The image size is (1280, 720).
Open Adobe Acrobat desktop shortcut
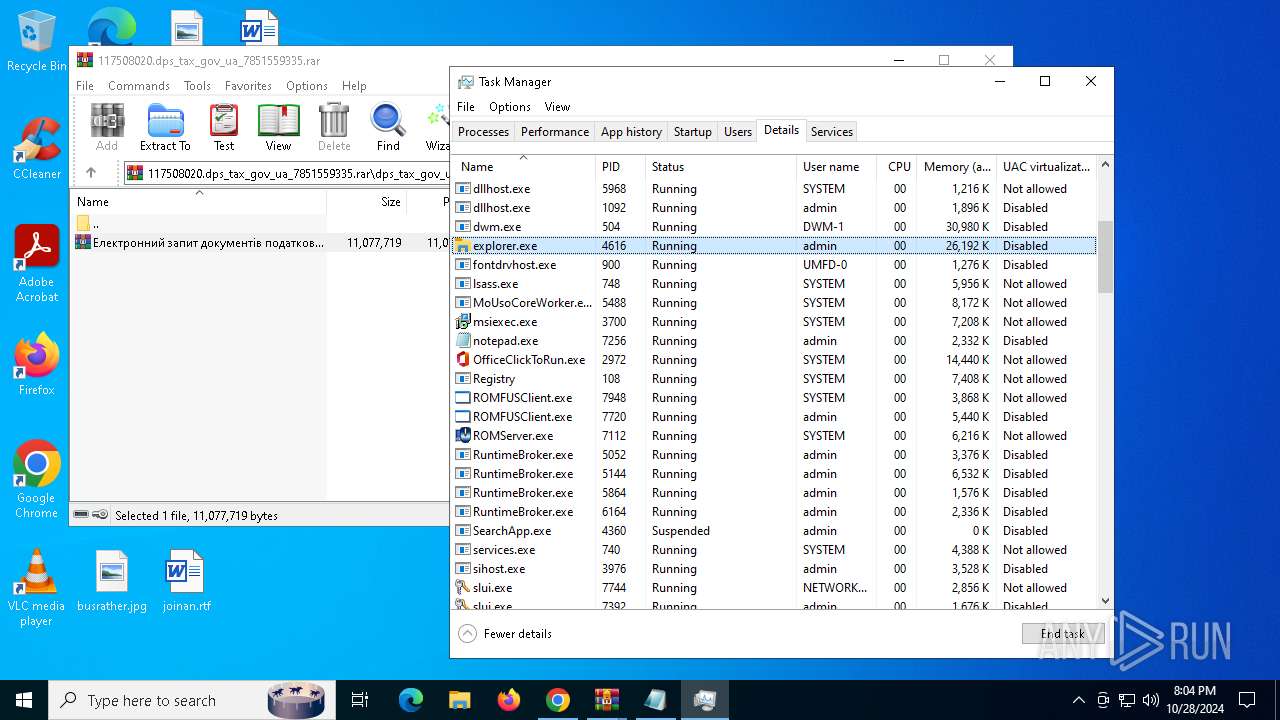tap(36, 264)
